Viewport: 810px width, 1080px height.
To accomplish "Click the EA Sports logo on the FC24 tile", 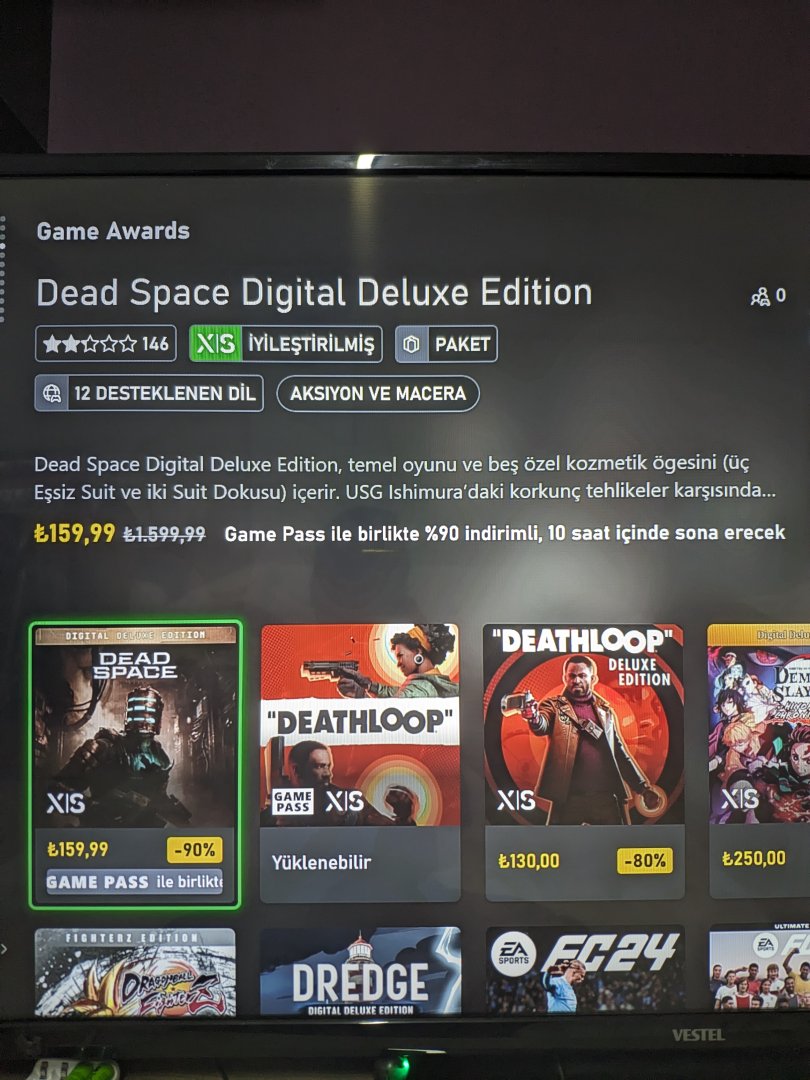I will pyautogui.click(x=514, y=954).
